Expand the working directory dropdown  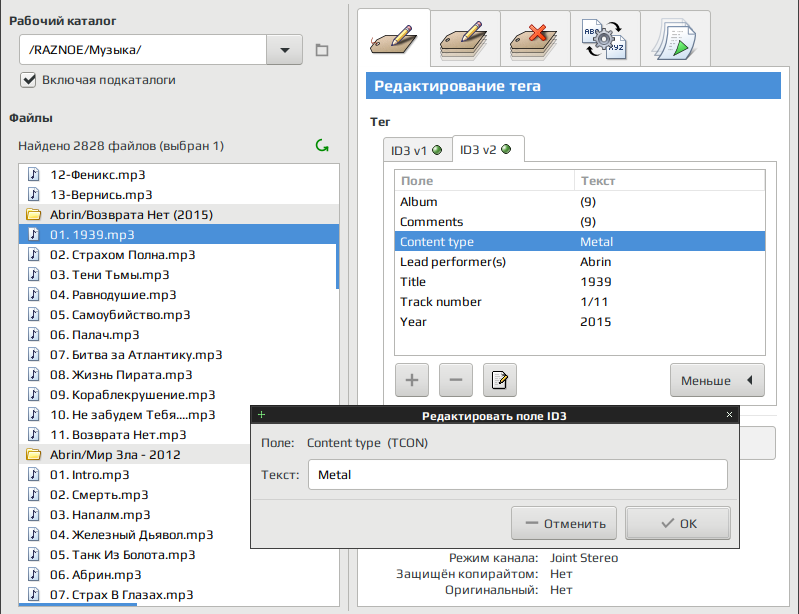tap(284, 50)
